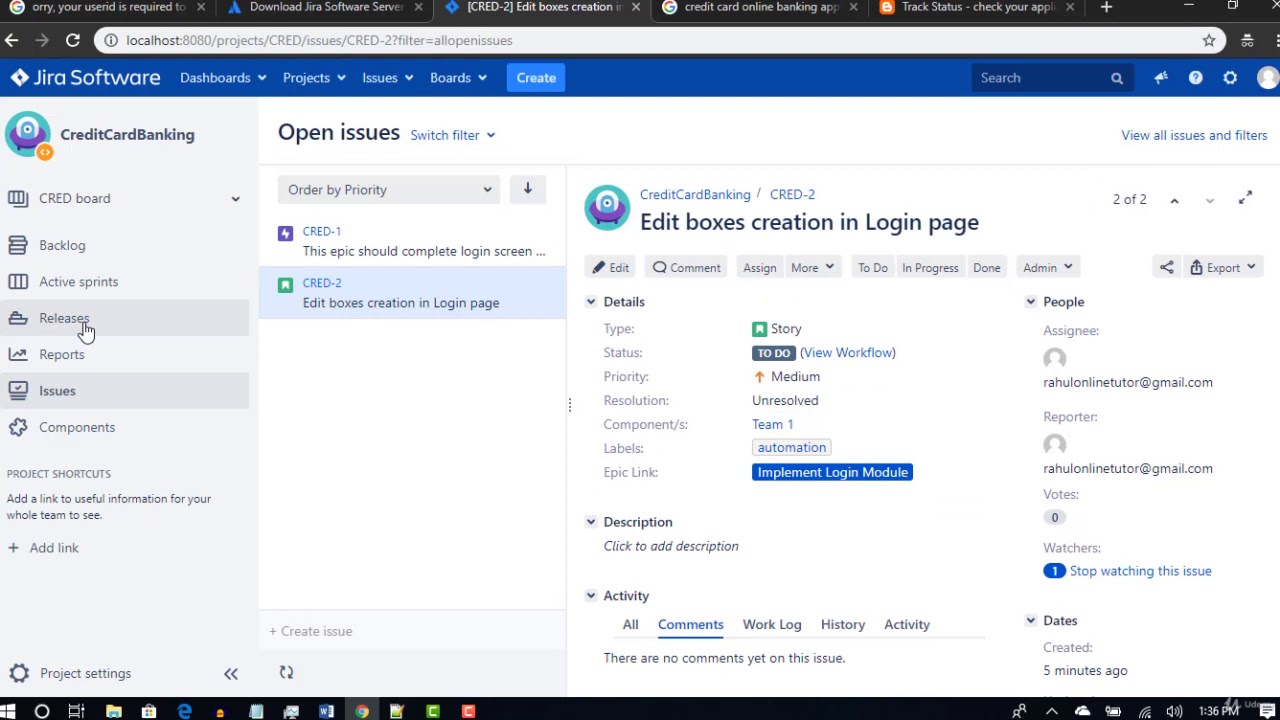The height and width of the screenshot is (720, 1280).
Task: Open the Projects dropdown menu
Action: [x=314, y=78]
